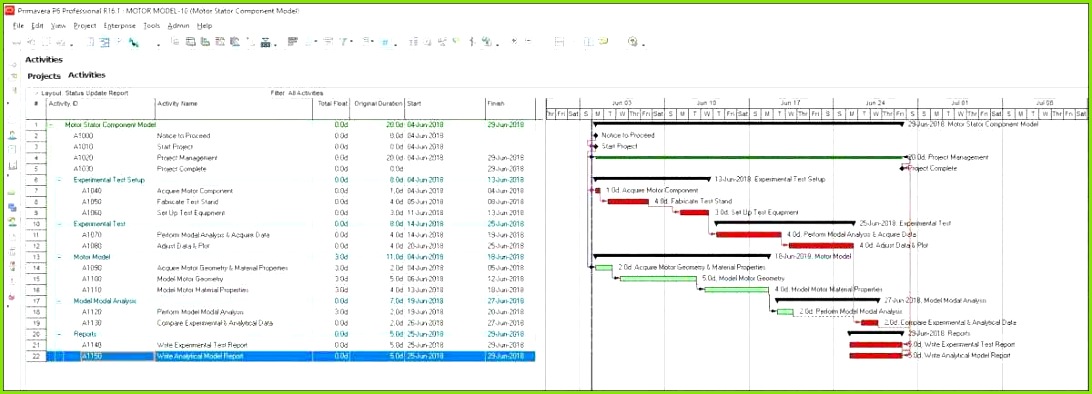Sort by the Finish column header

pos(510,104)
